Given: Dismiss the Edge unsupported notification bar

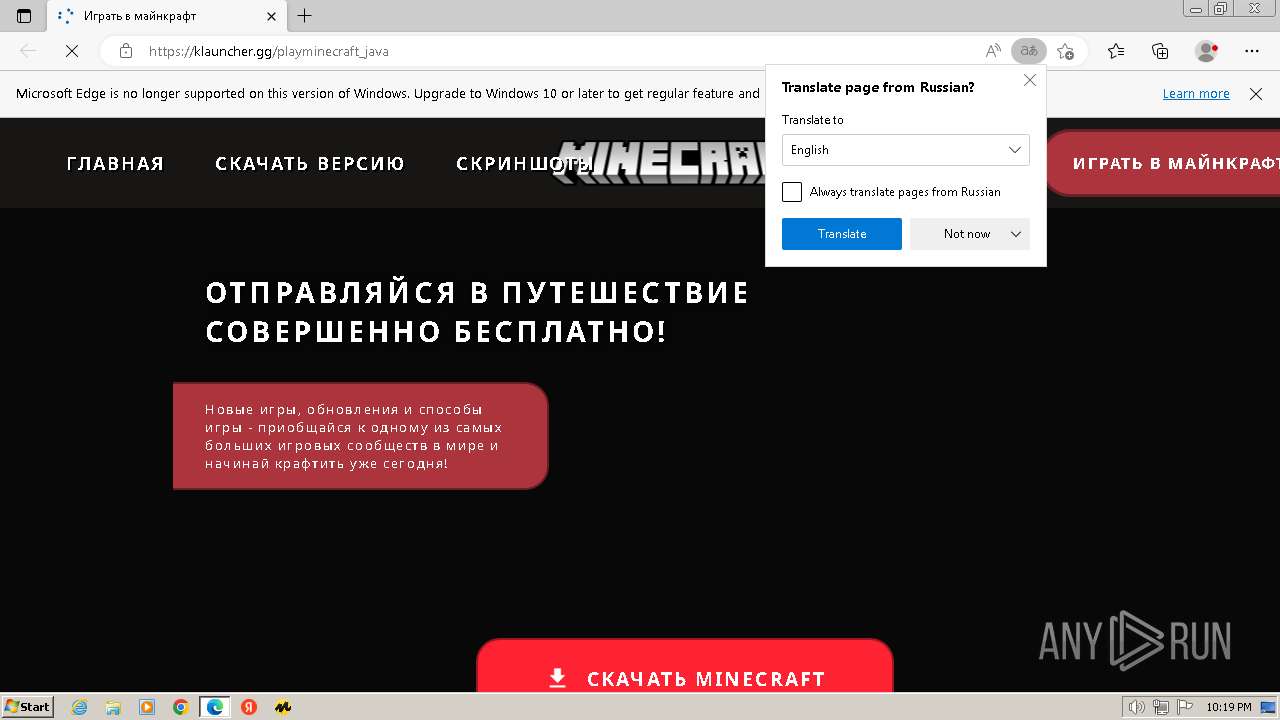Looking at the screenshot, I should pos(1256,94).
